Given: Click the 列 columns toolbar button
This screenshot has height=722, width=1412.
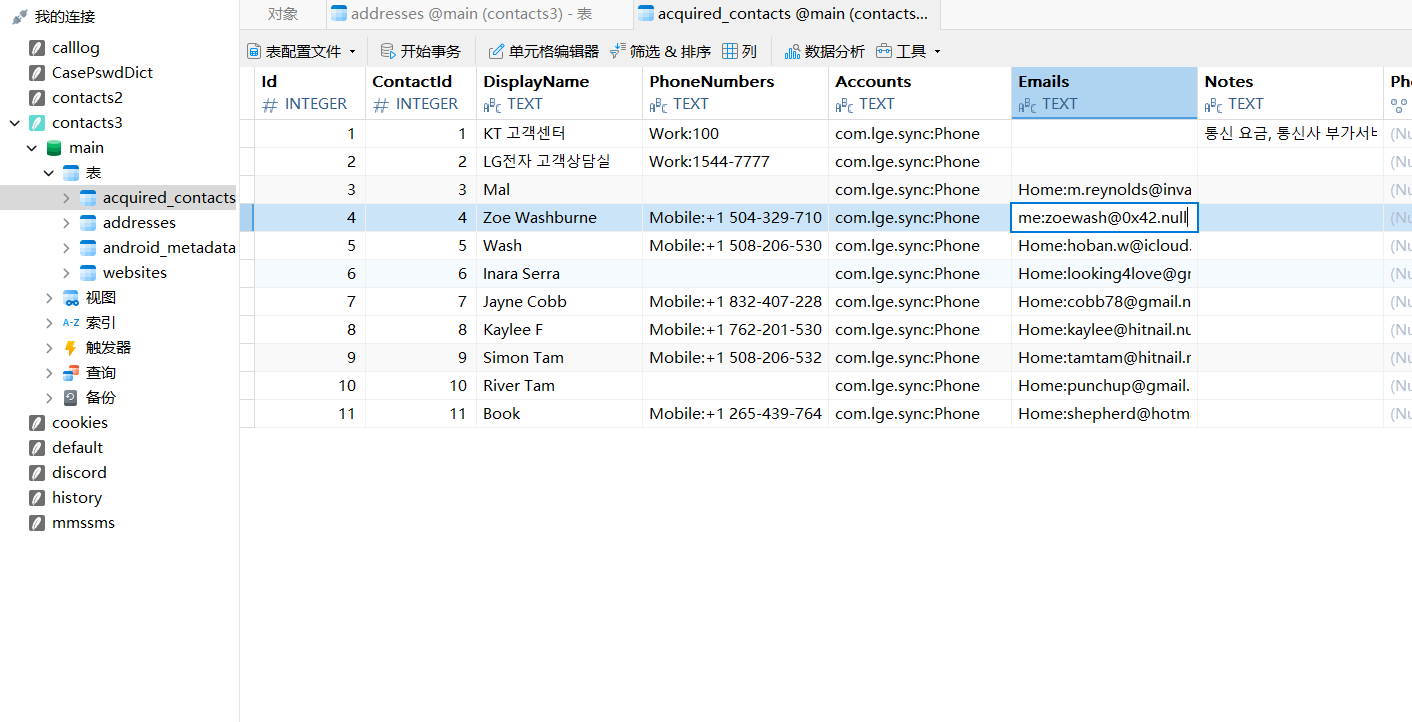Looking at the screenshot, I should [x=740, y=51].
